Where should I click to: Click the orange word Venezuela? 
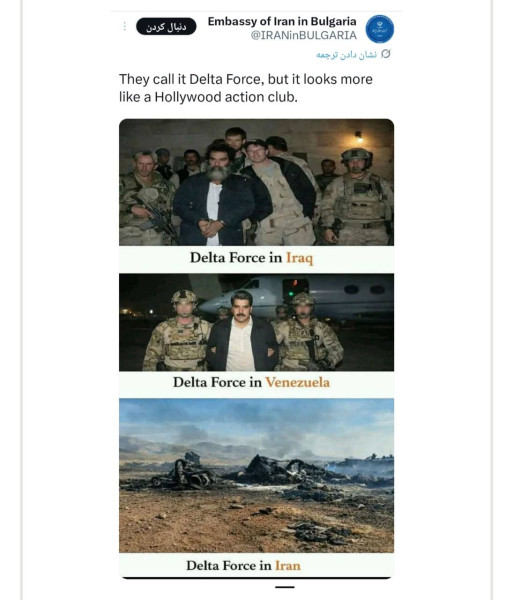(x=298, y=382)
